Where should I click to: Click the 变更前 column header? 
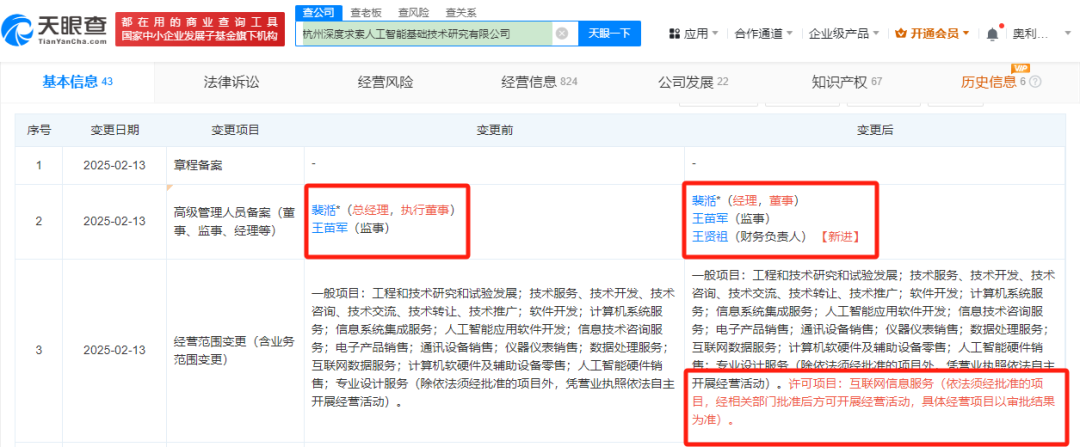[493, 129]
